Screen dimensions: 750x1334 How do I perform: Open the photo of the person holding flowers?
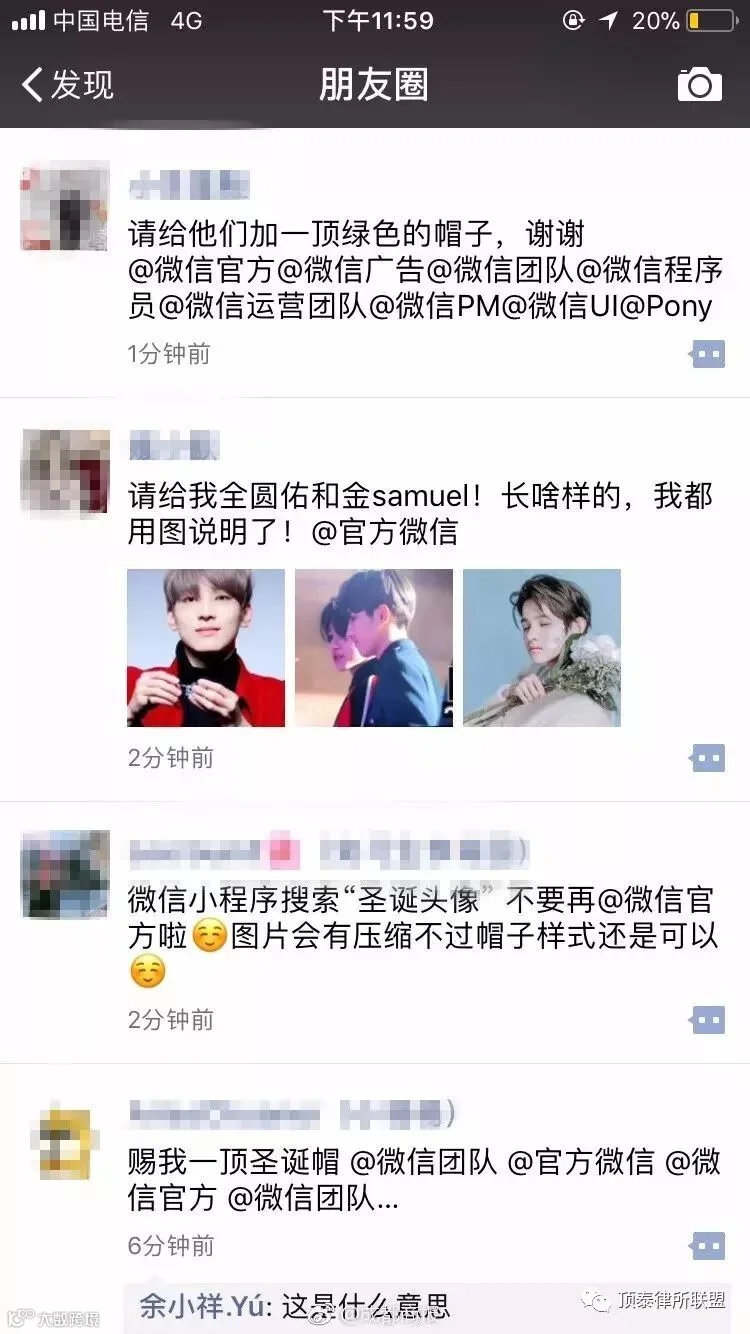pos(542,648)
